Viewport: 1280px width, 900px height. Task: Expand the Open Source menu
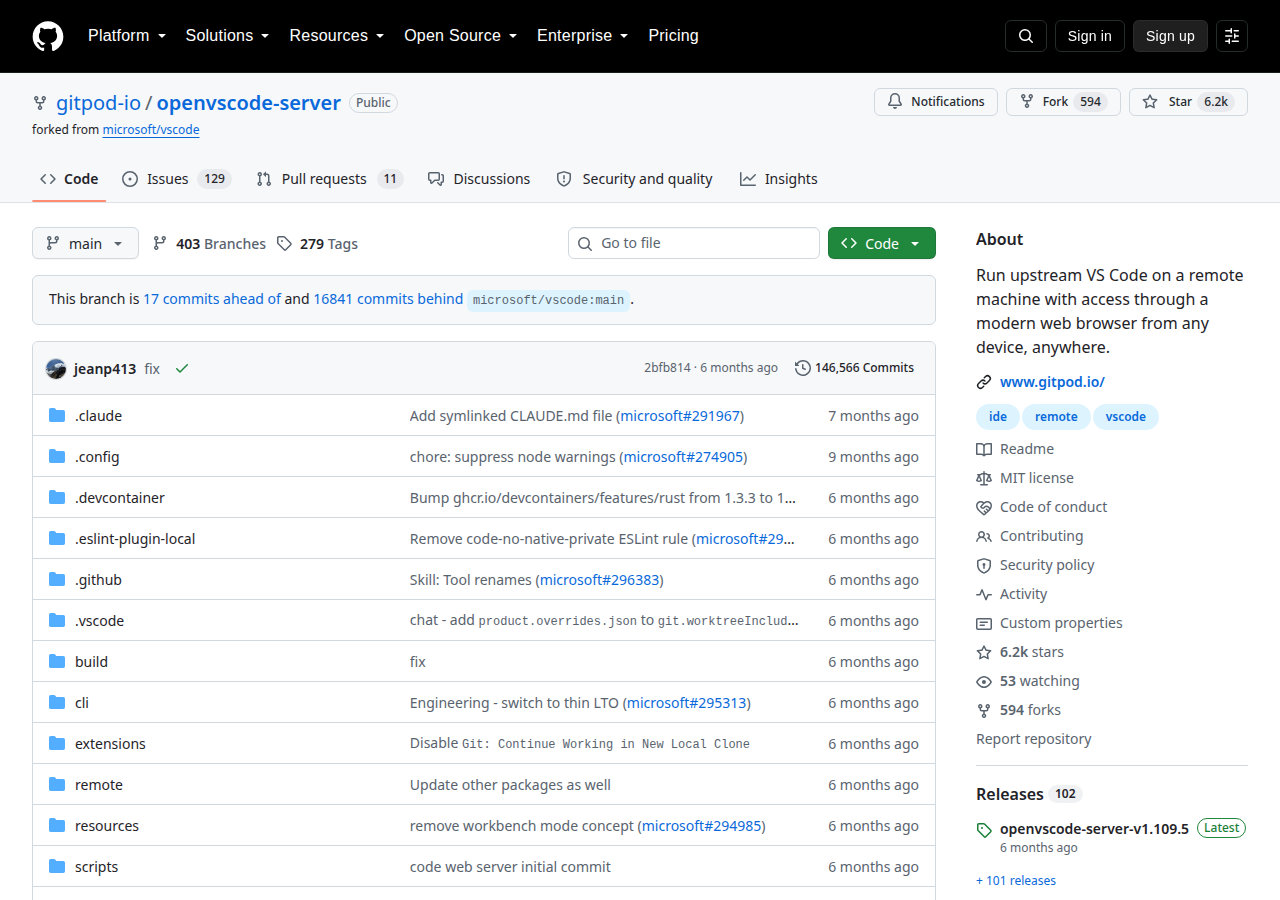460,35
